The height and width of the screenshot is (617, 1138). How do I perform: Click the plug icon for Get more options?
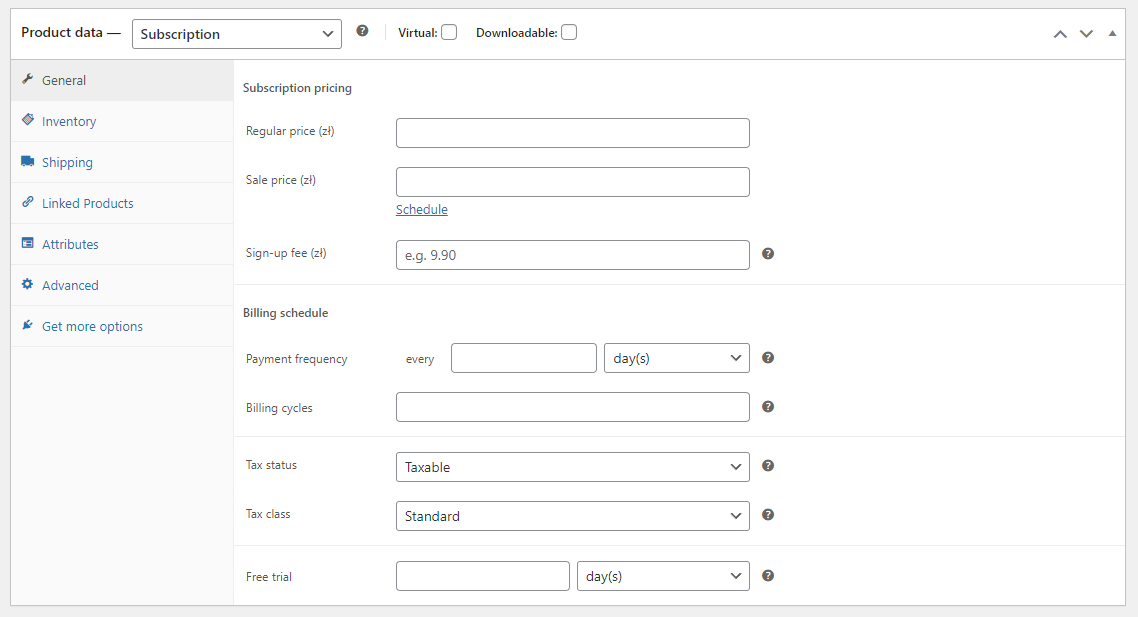(x=28, y=325)
